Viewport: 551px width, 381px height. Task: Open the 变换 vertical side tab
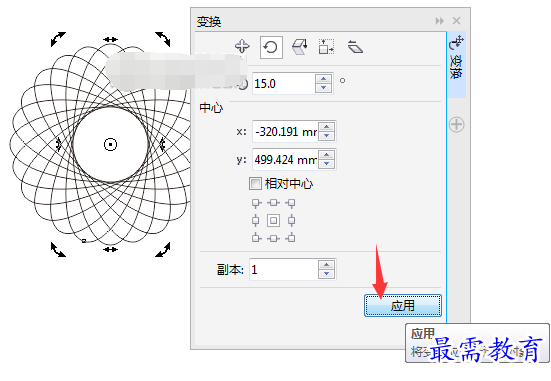456,64
